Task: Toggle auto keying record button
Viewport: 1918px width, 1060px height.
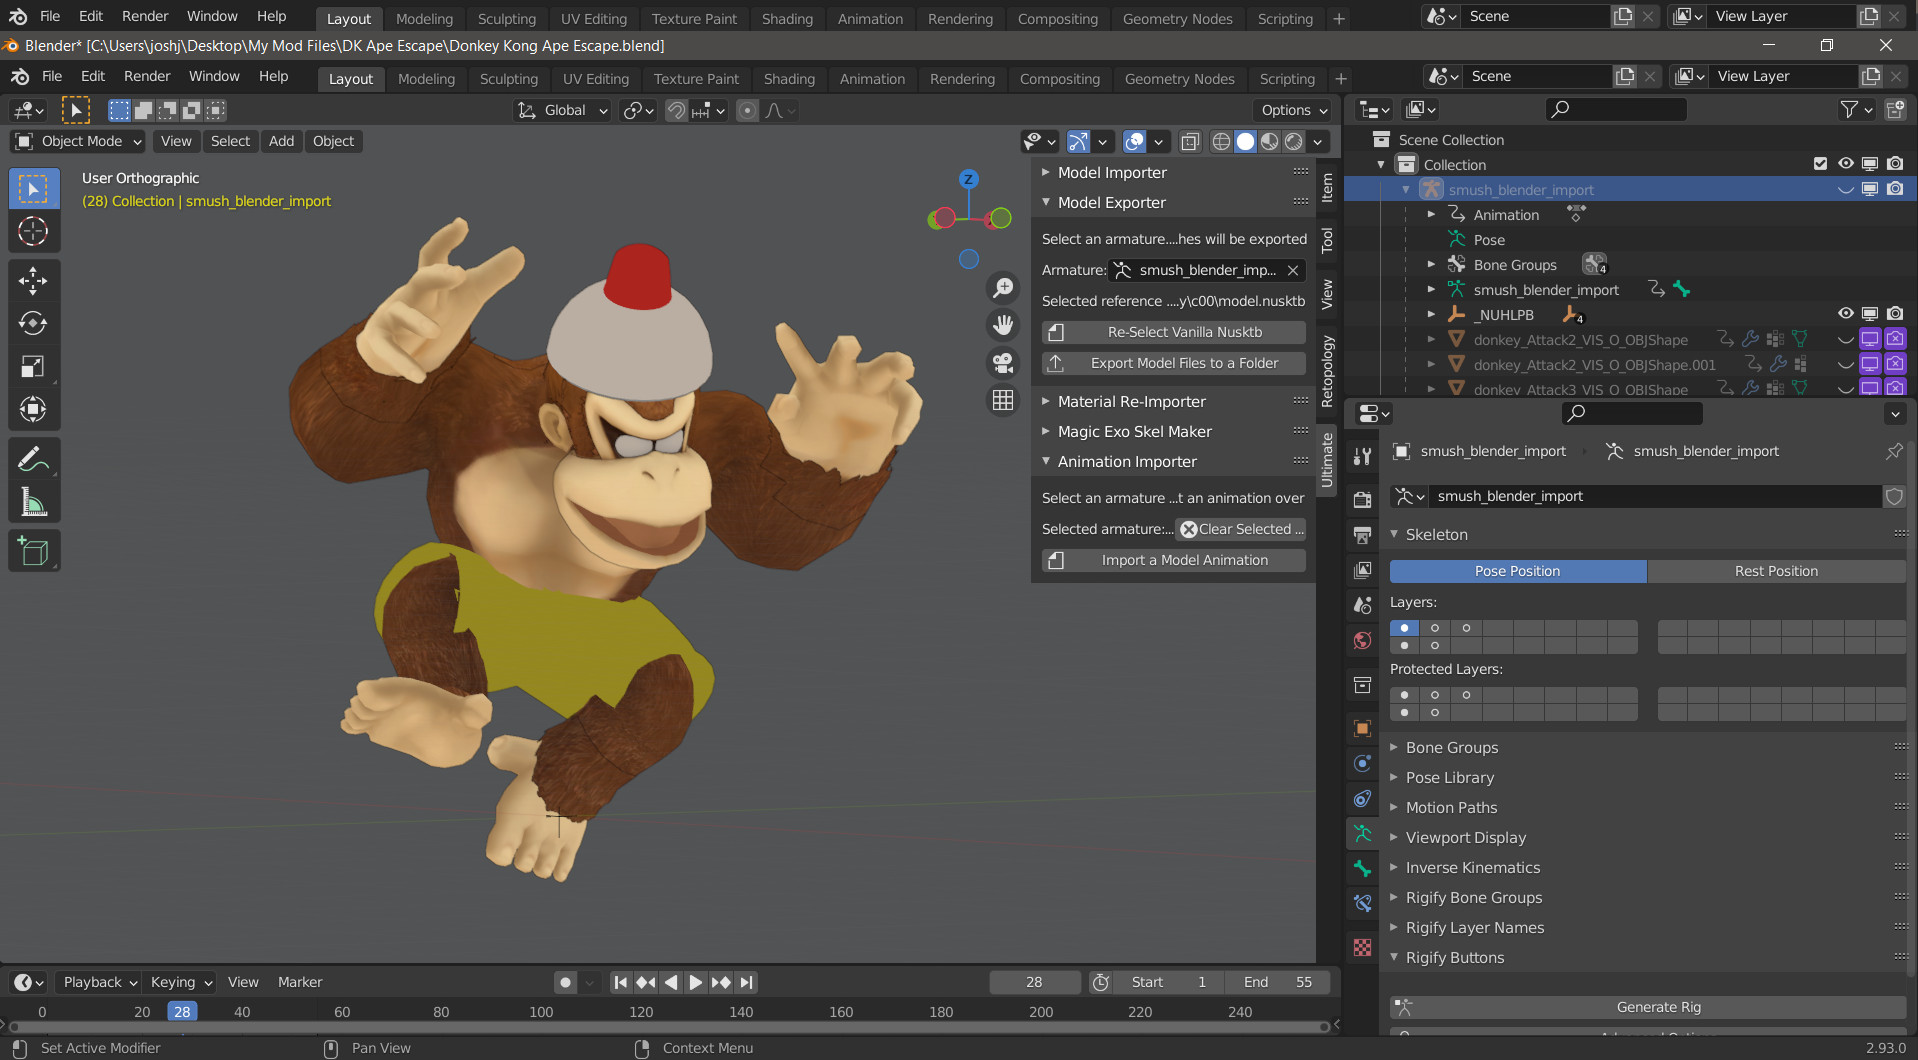Action: point(566,982)
